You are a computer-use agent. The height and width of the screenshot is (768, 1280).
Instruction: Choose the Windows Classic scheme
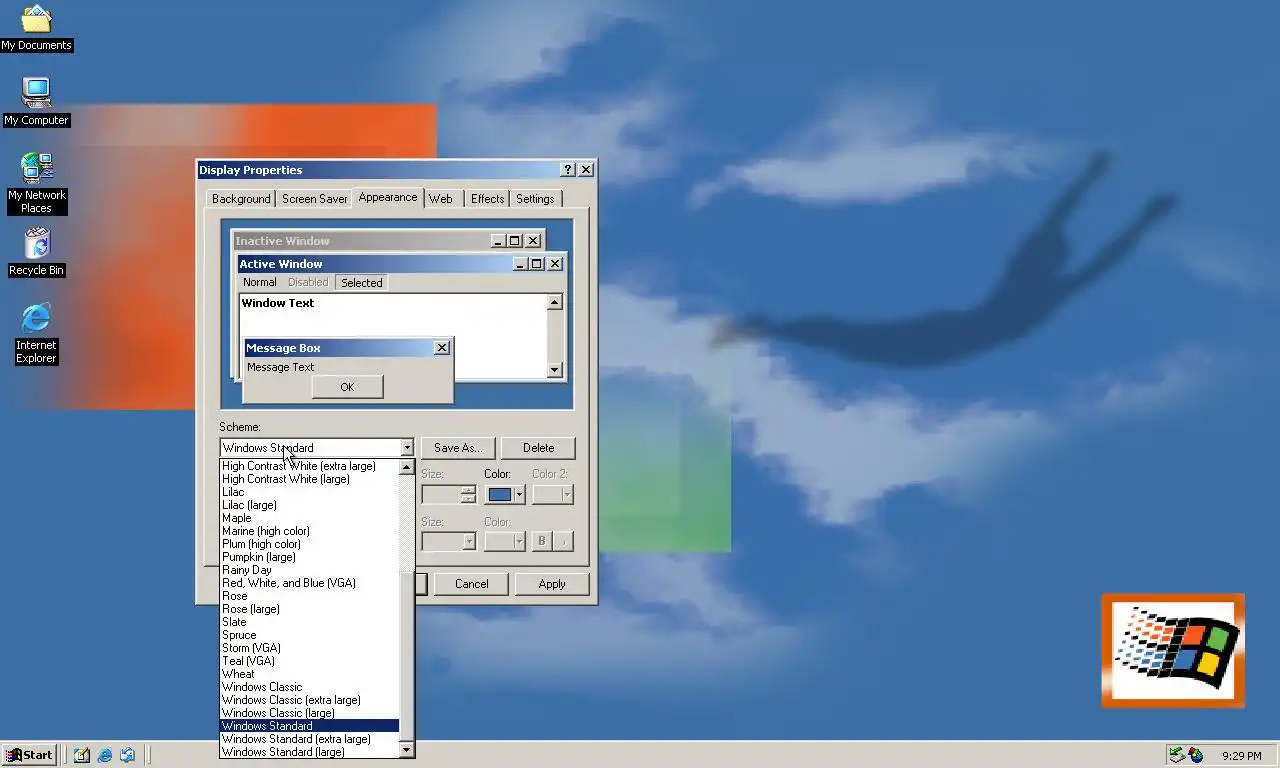pyautogui.click(x=310, y=687)
